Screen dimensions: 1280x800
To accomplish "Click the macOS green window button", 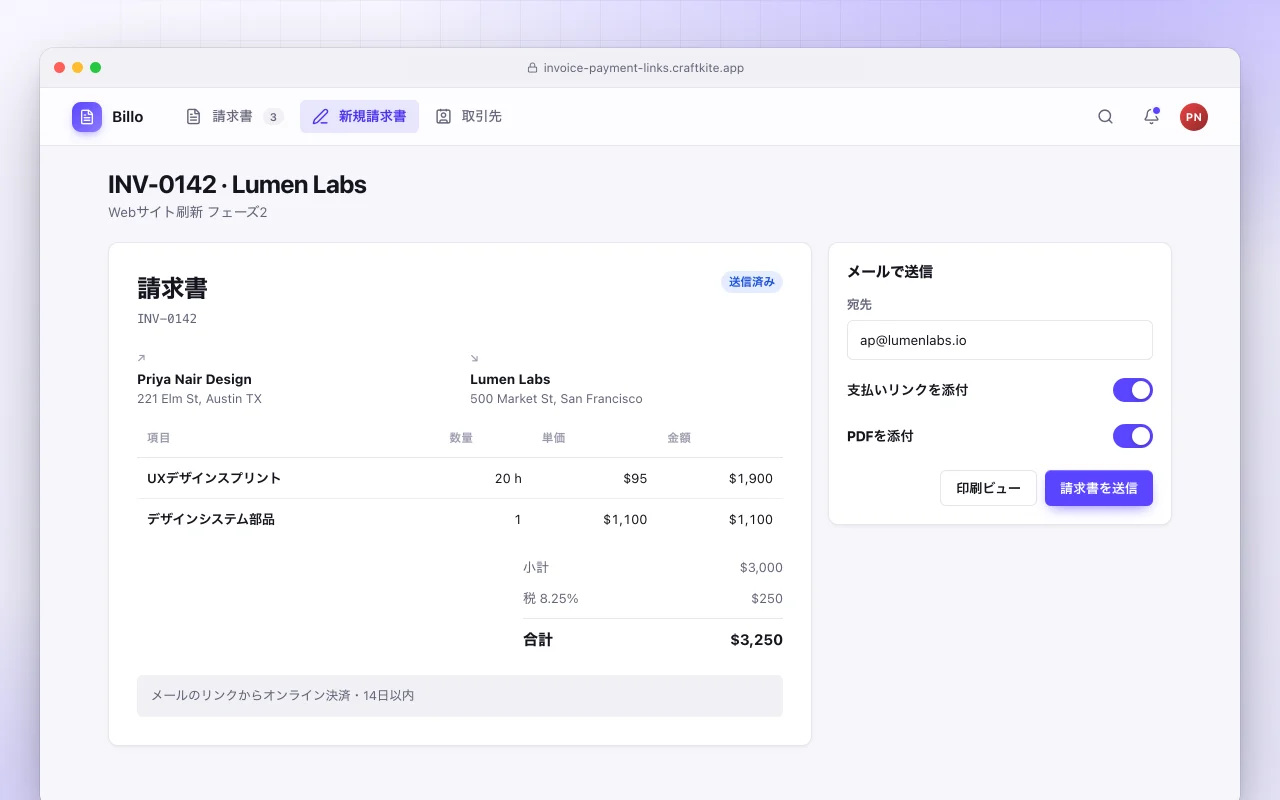I will point(95,67).
